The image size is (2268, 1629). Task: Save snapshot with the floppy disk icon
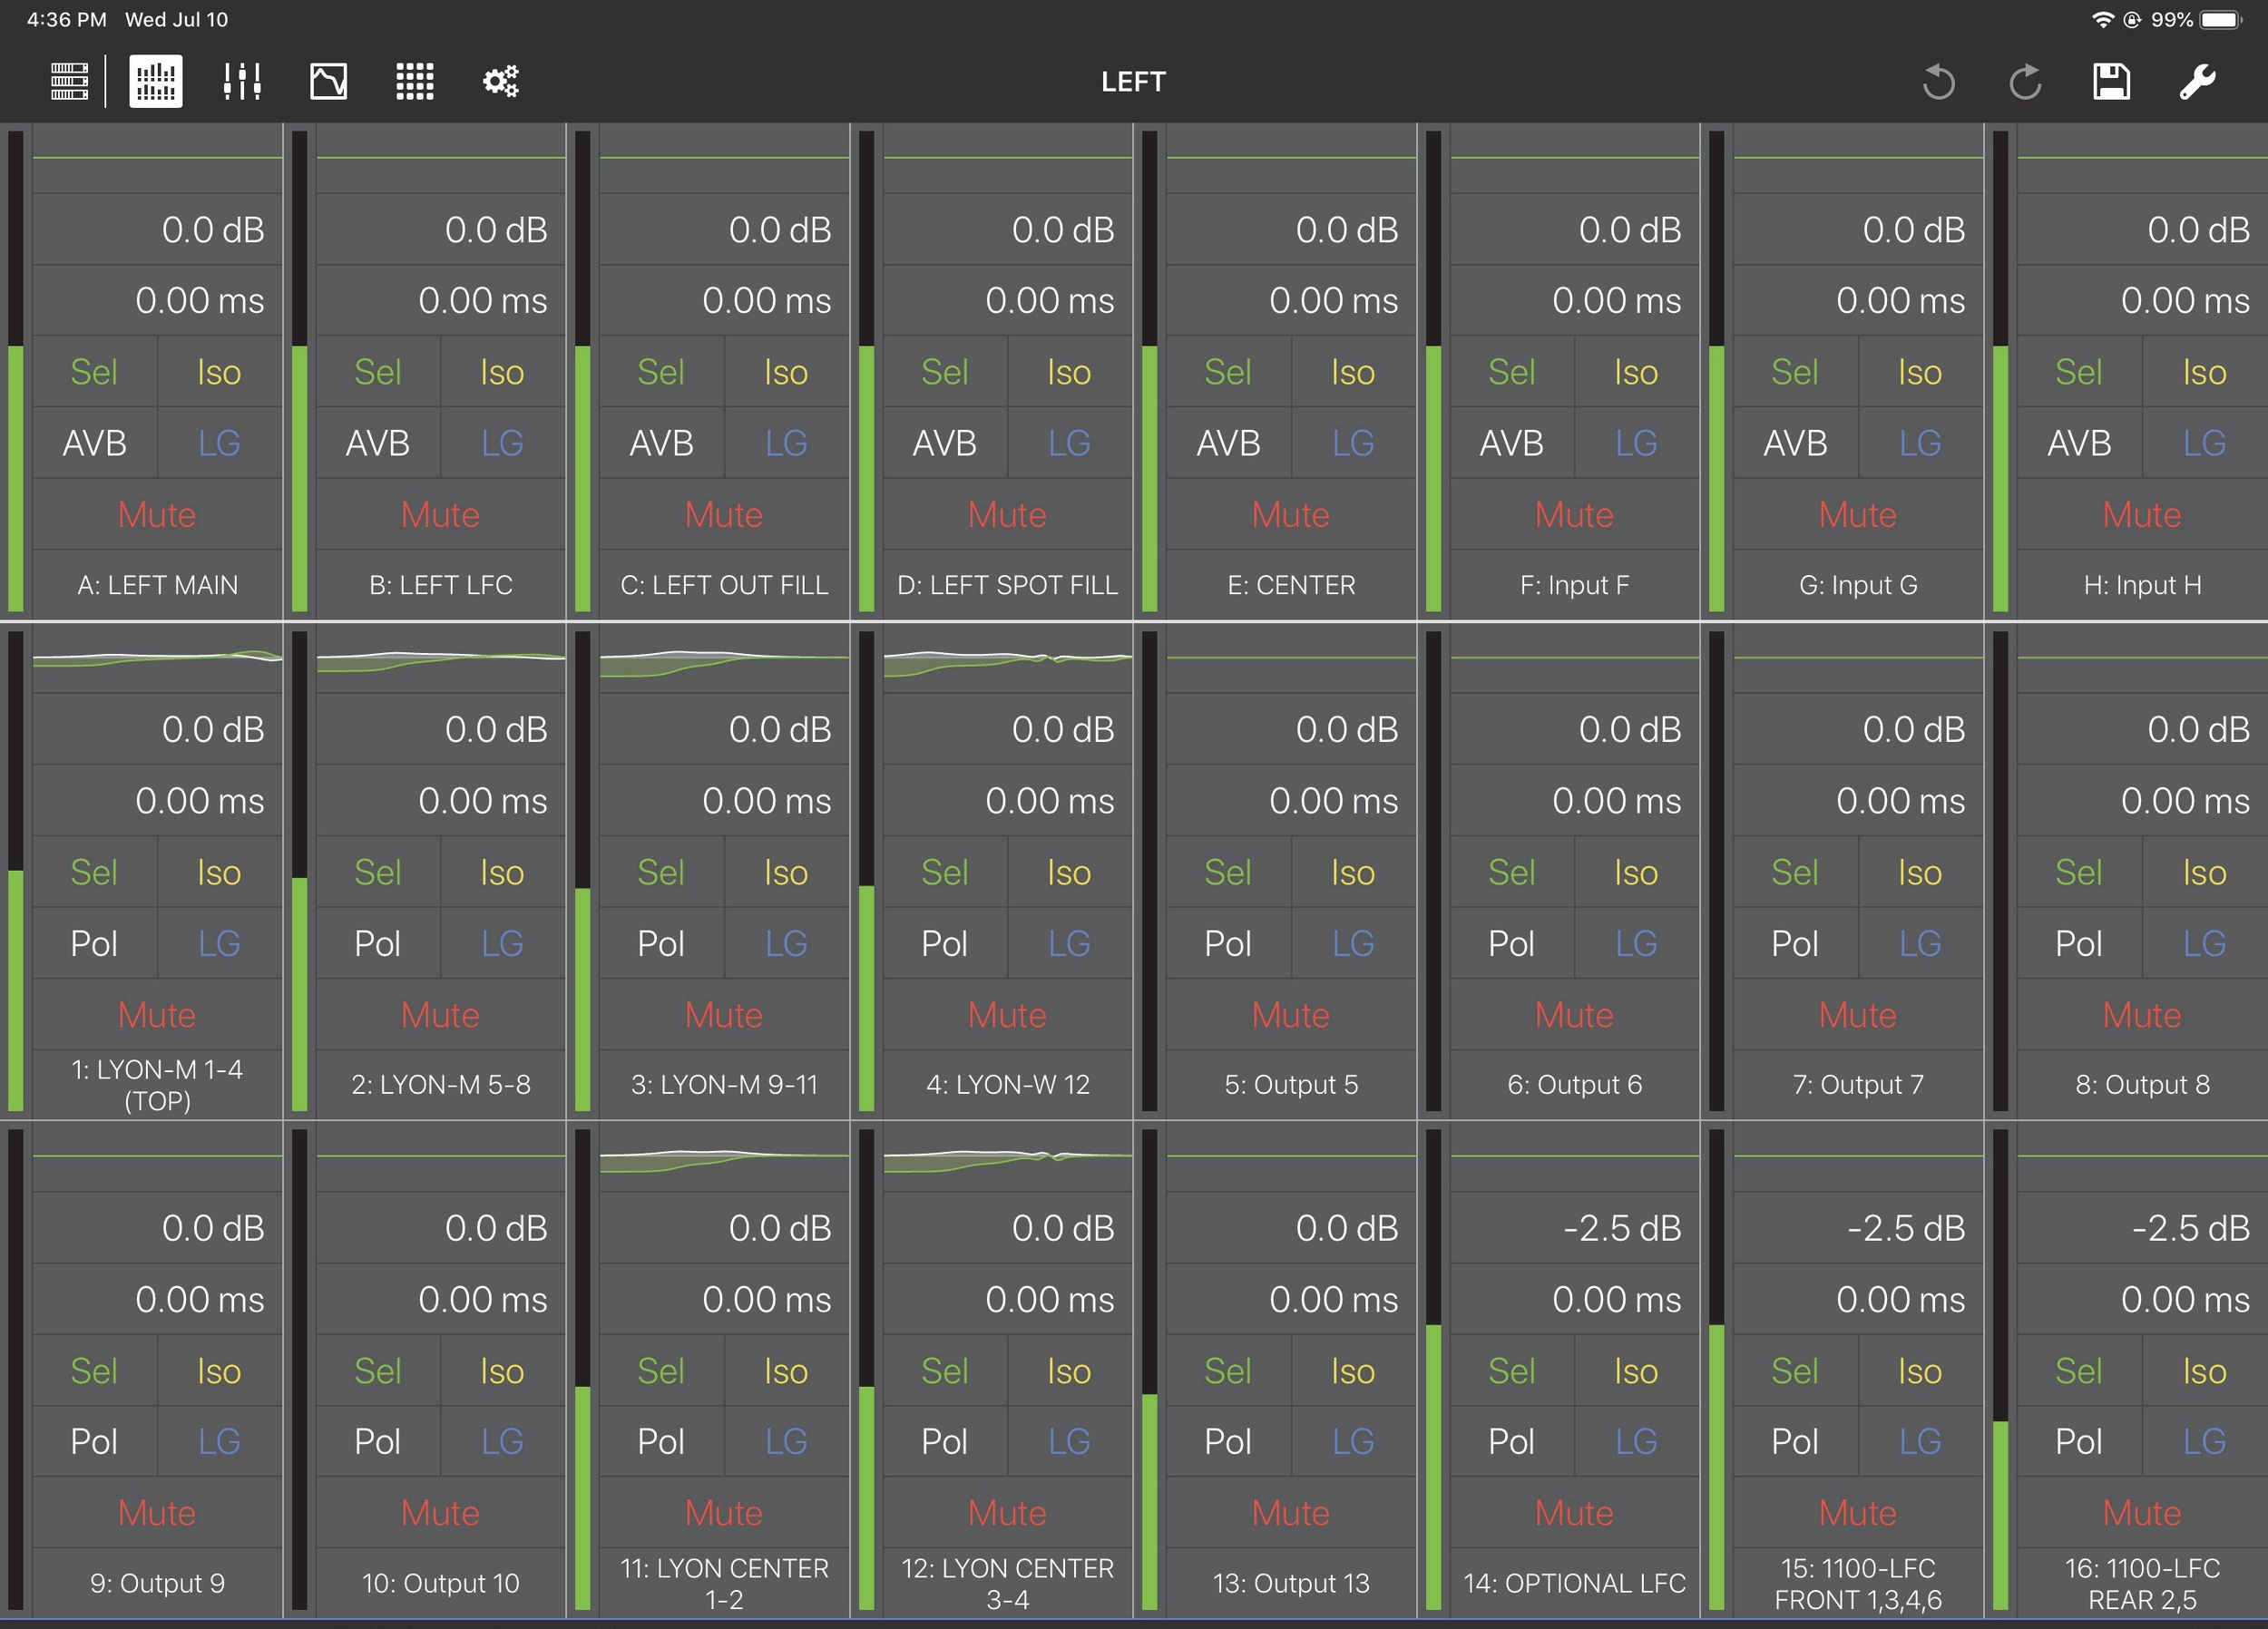[x=2111, y=81]
